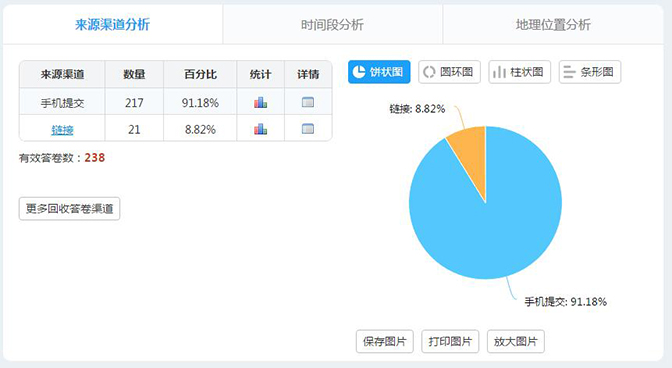Click the 来源渠道 column header

(62, 75)
